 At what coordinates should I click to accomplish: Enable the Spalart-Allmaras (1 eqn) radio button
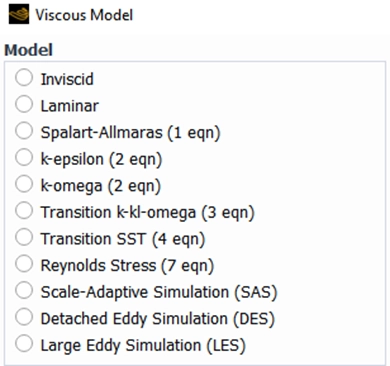pos(24,131)
